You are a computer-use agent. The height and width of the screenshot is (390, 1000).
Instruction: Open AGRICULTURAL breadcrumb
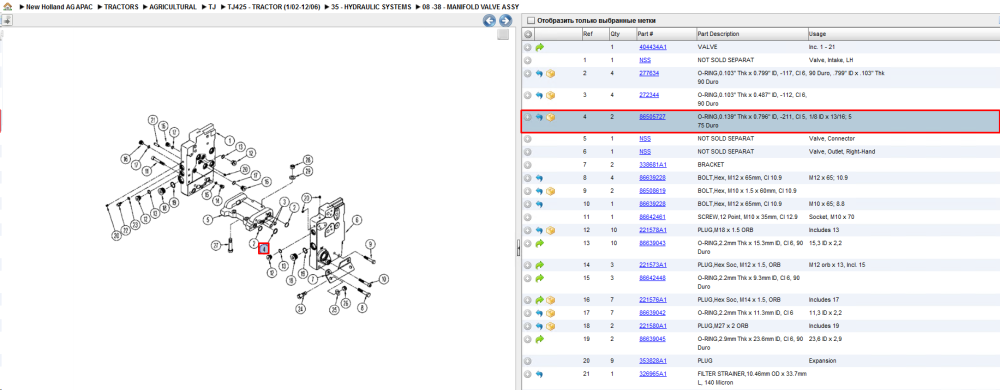point(173,6)
